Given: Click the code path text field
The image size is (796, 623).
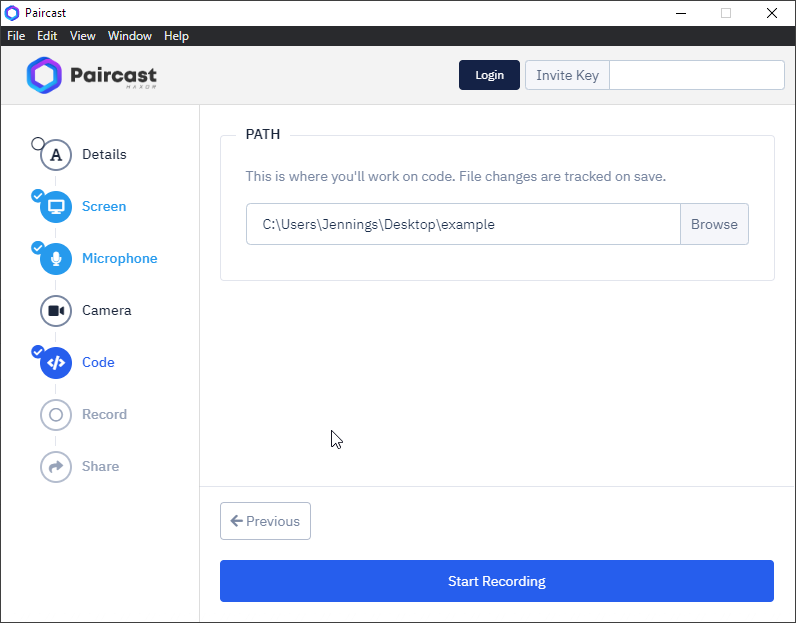Looking at the screenshot, I should click(x=463, y=225).
